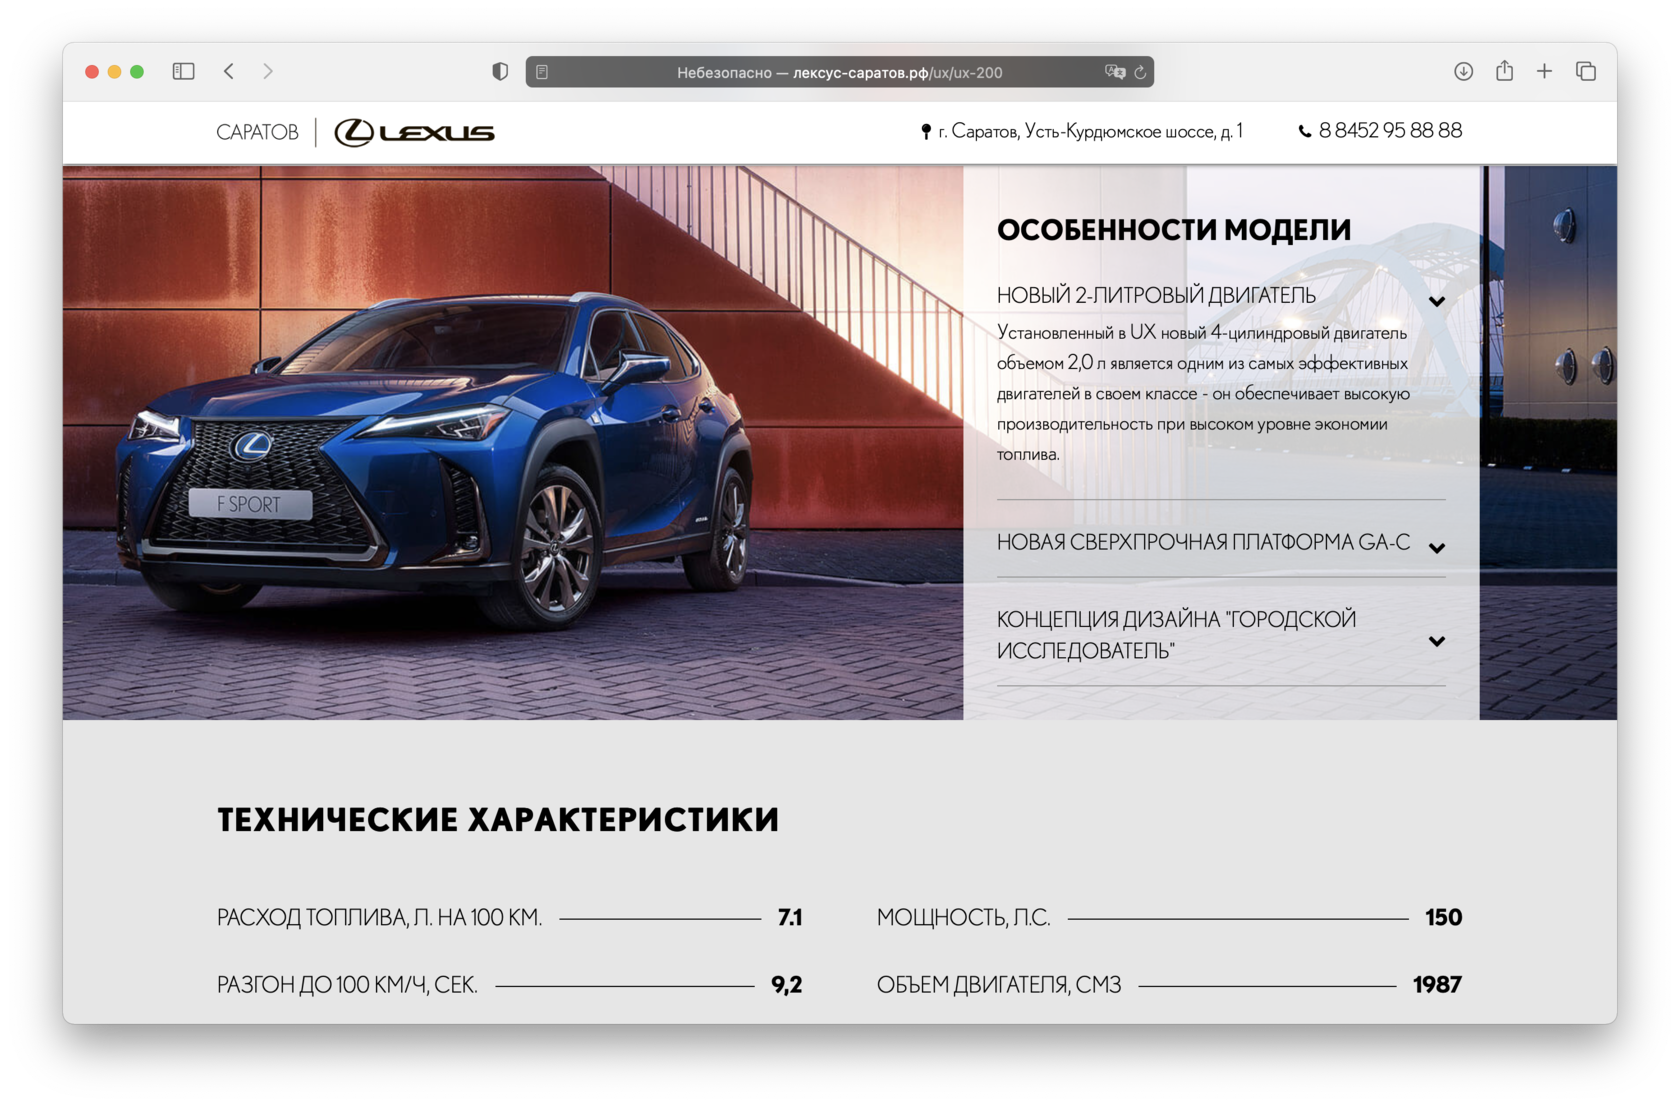Click the F SPORT license plate
The width and height of the screenshot is (1680, 1107).
tap(250, 504)
